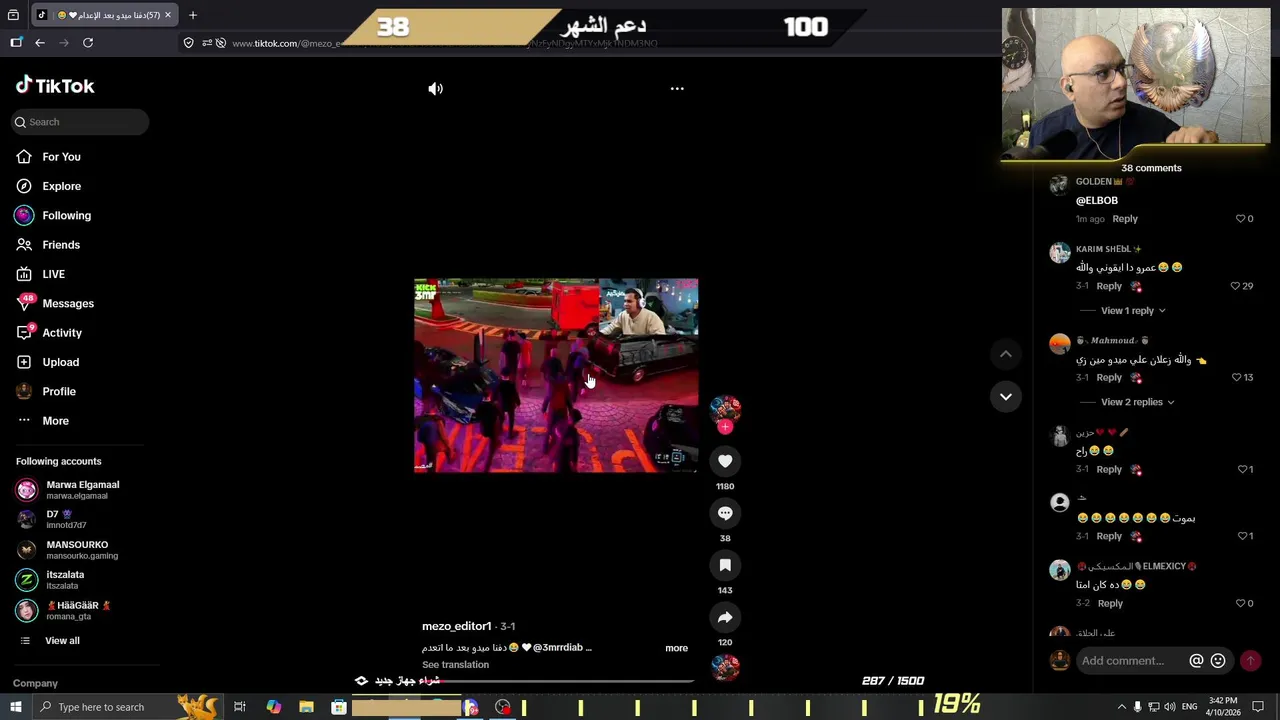Click the video progress bar
1280x720 pixels.
(556, 681)
